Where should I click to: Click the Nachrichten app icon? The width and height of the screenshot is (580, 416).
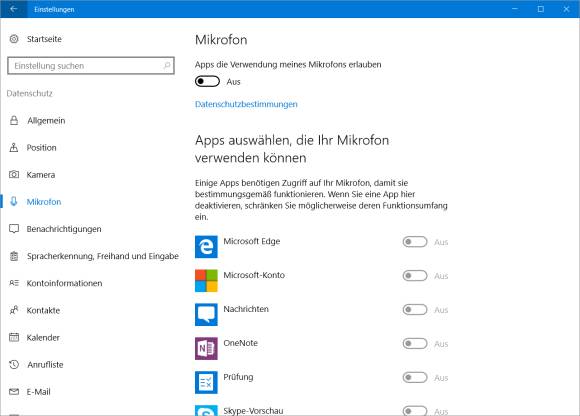click(206, 314)
